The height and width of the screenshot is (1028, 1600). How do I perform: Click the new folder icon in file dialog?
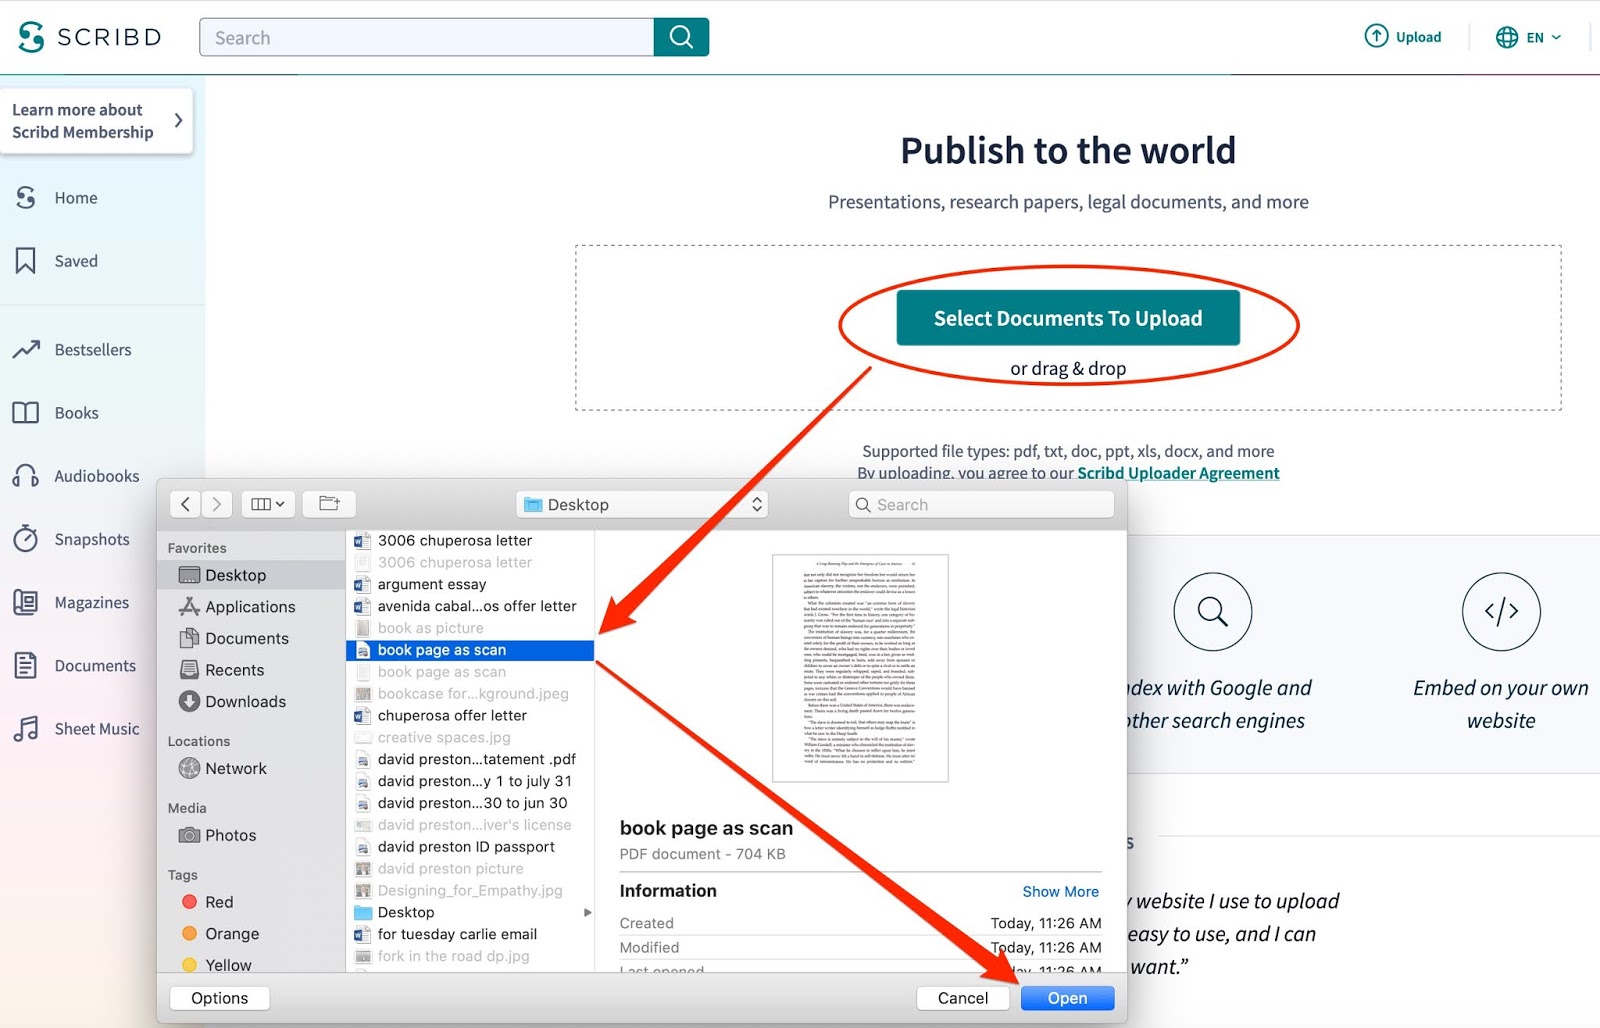point(329,504)
